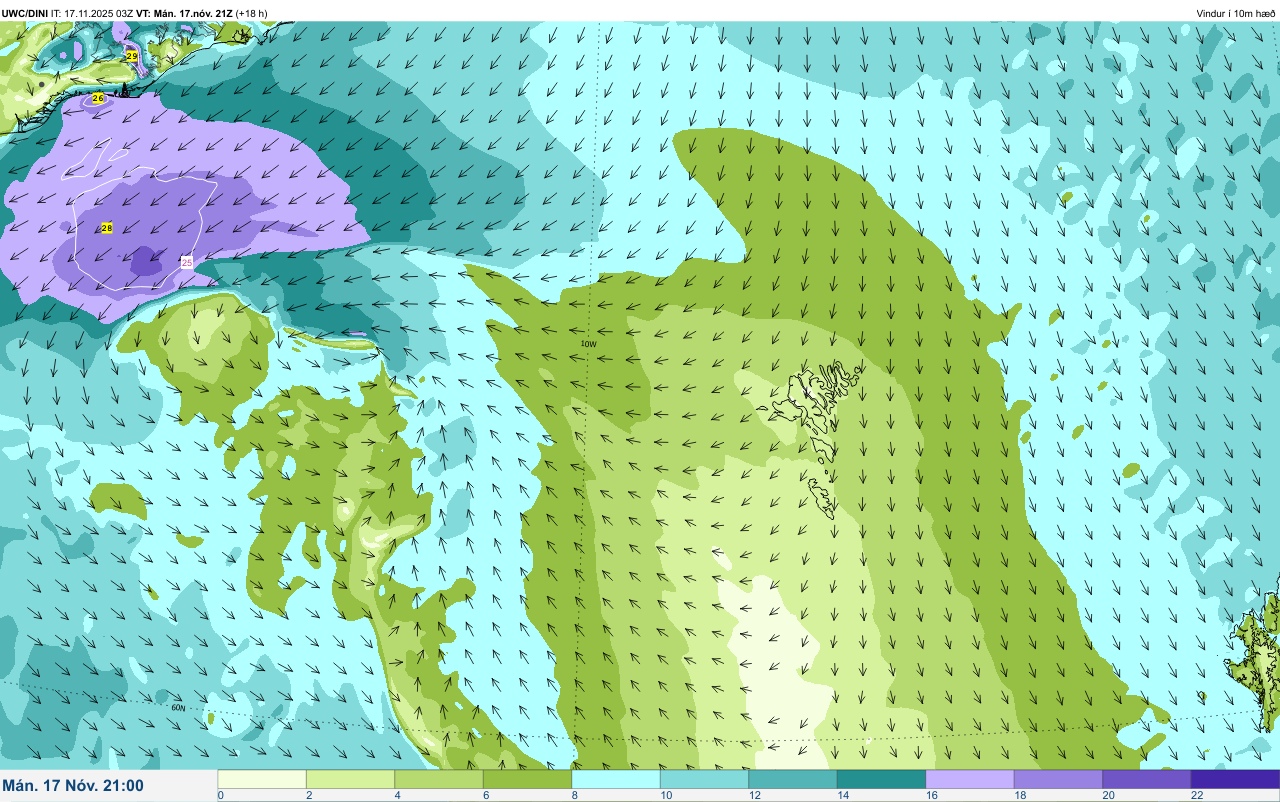Click the 12–14 teal legend swatch
The image size is (1280, 802).
click(x=793, y=779)
